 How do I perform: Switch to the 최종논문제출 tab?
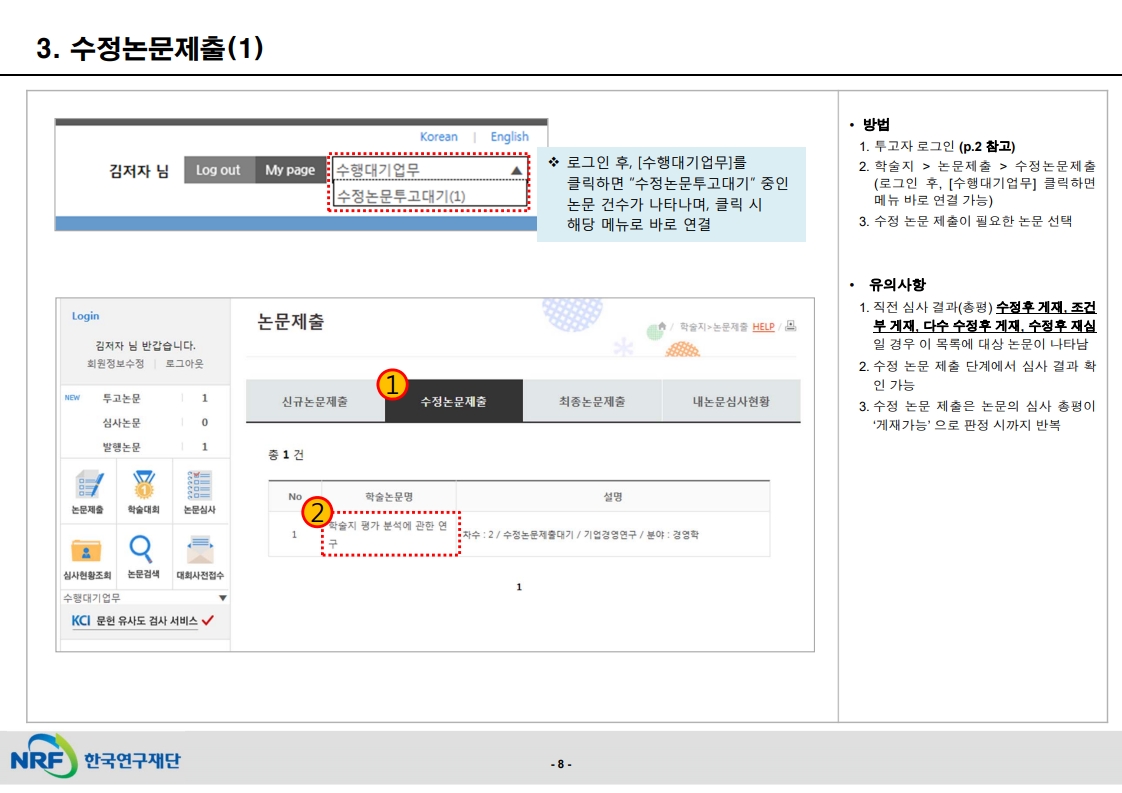(x=592, y=401)
